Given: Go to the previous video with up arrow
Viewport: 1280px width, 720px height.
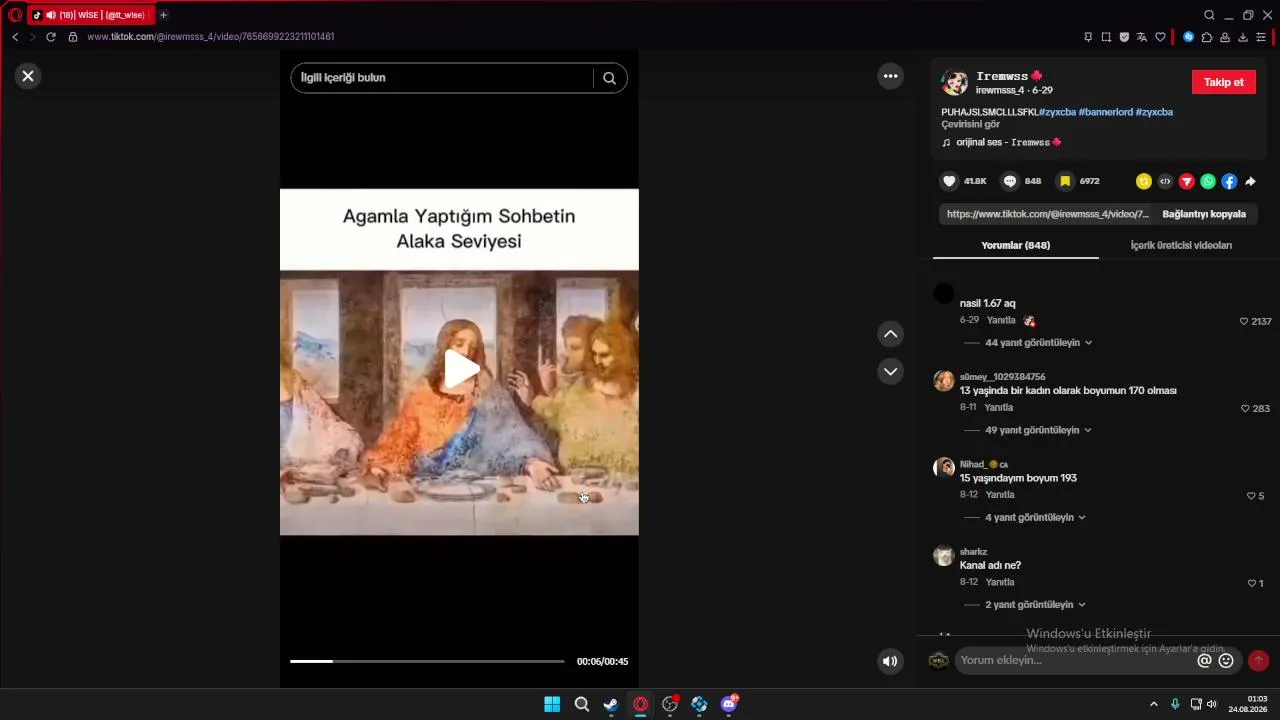Looking at the screenshot, I should [x=890, y=334].
